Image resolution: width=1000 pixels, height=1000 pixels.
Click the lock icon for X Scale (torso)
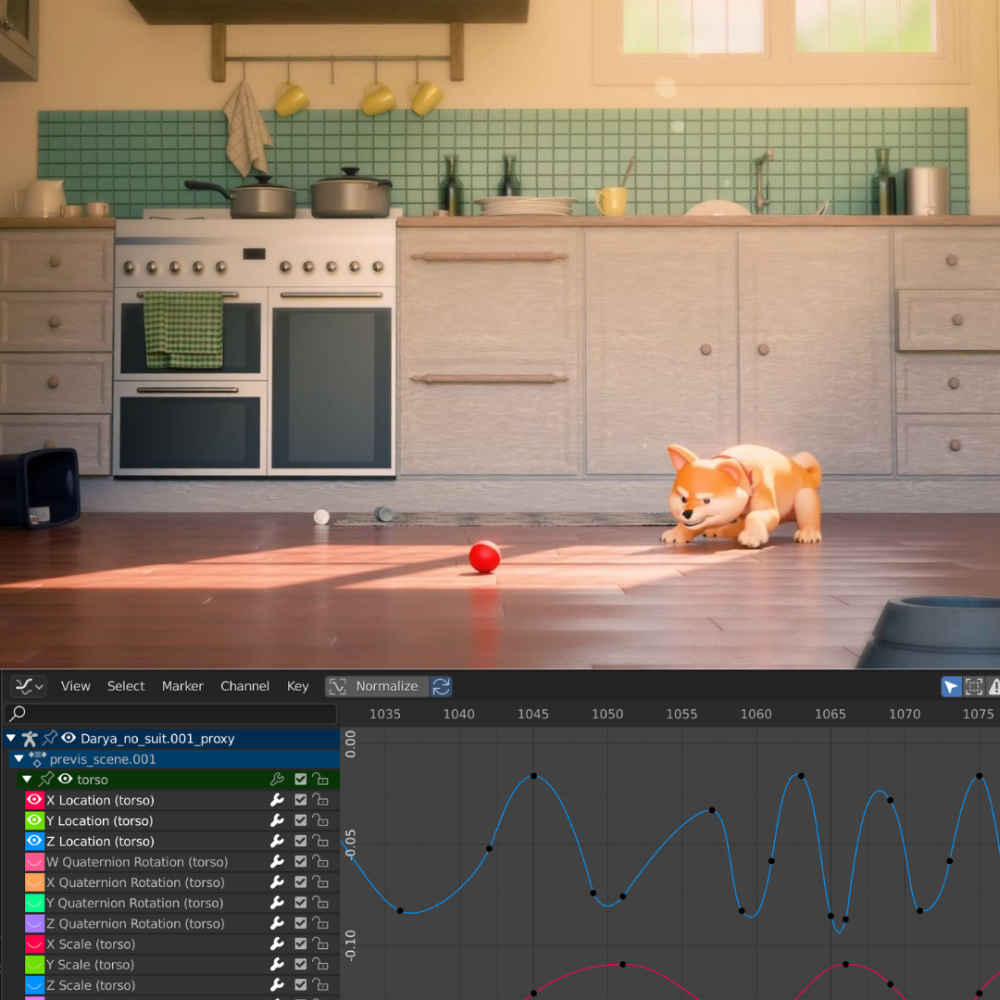point(320,943)
